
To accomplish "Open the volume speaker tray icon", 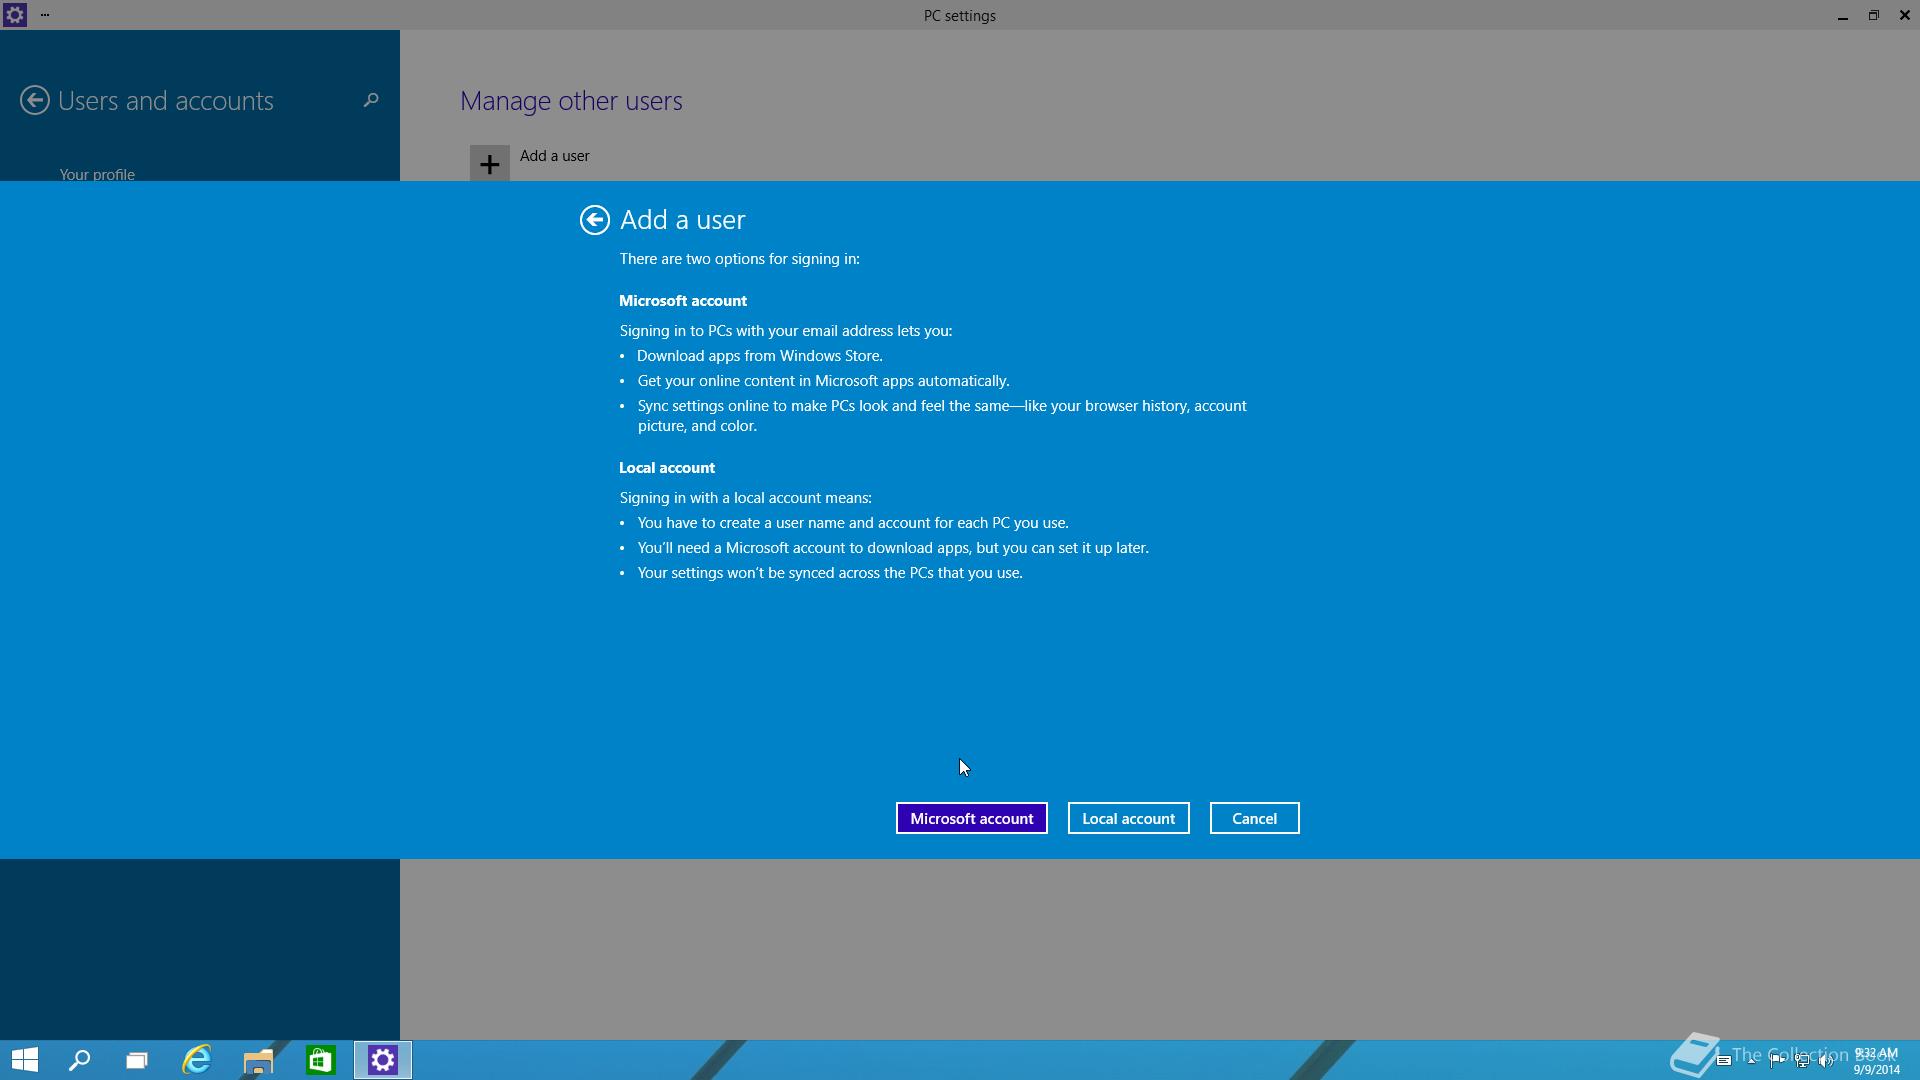I will [1826, 1060].
